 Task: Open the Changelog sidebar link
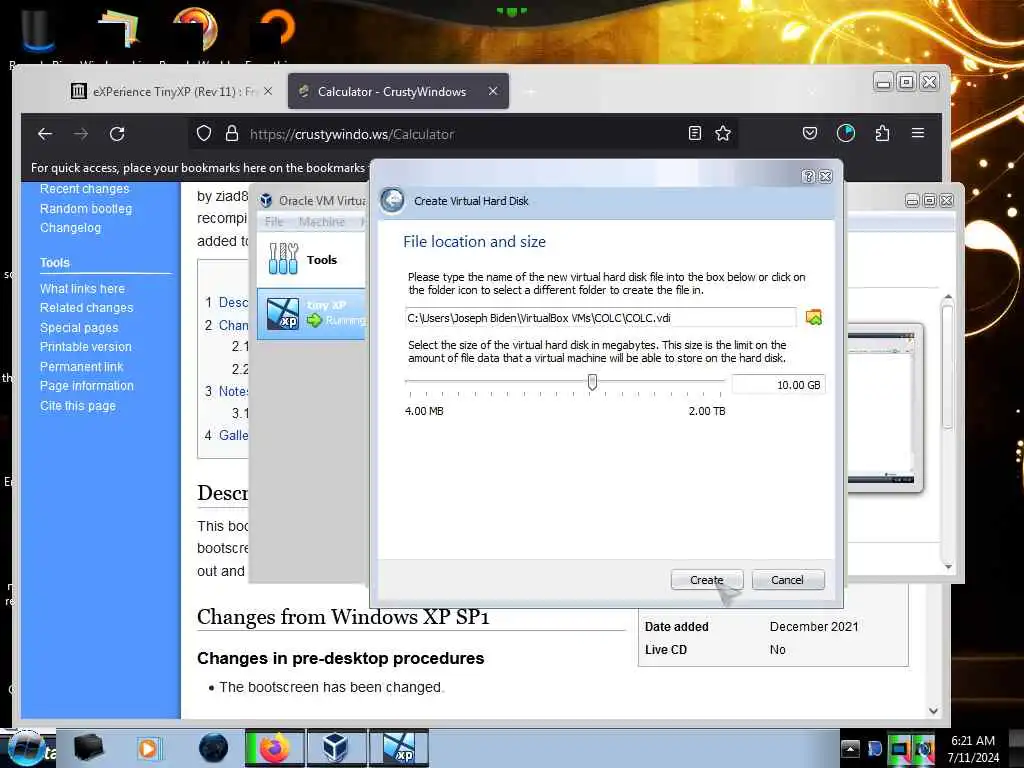pyautogui.click(x=71, y=228)
